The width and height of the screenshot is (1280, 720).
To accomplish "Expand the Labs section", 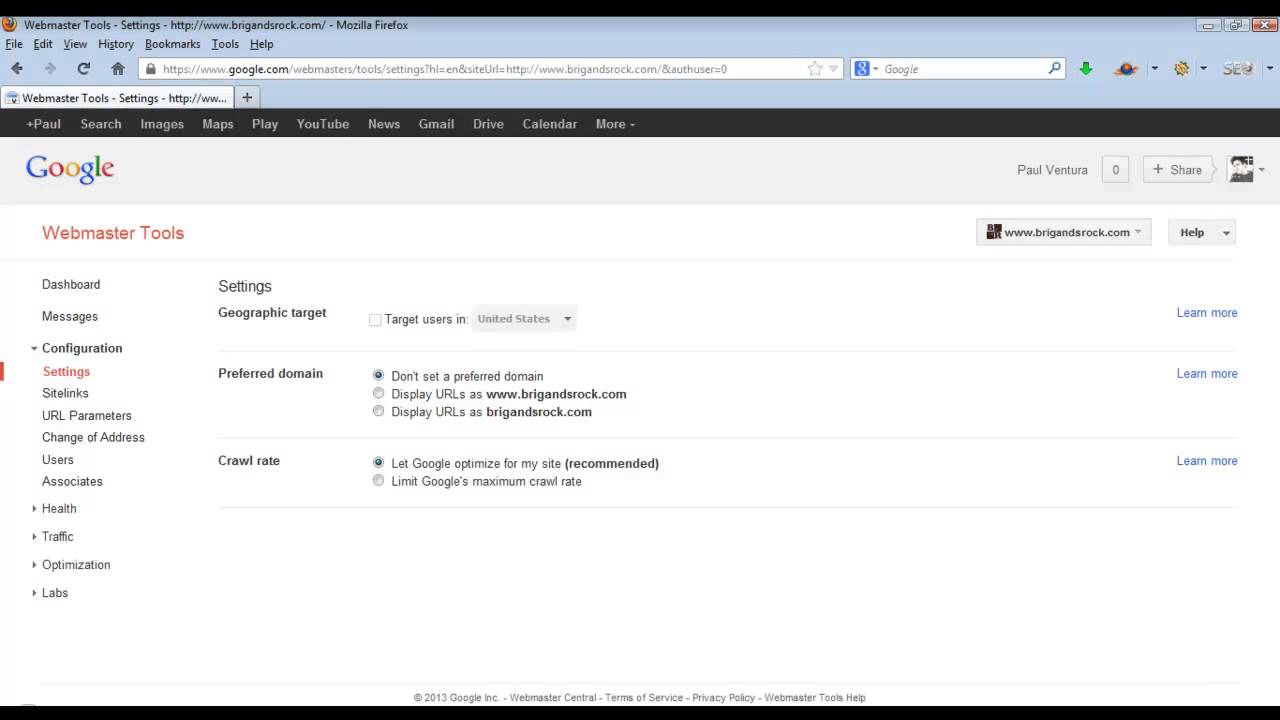I will 34,593.
